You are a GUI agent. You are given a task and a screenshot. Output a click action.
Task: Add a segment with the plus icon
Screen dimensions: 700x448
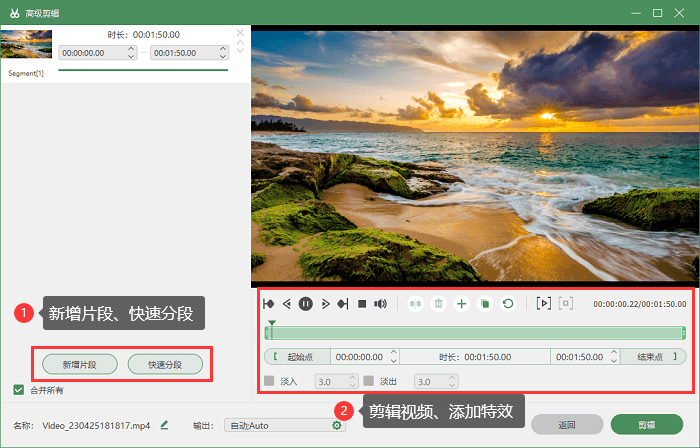(462, 304)
